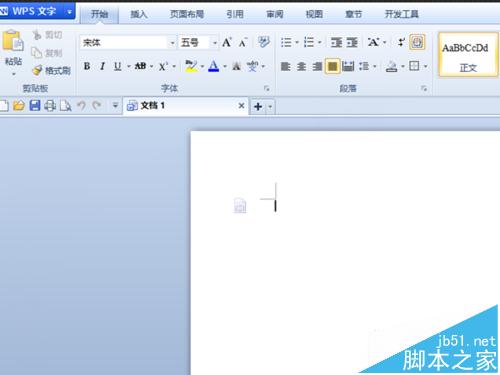
Task: Decrease paragraph indent
Action: [x=336, y=42]
